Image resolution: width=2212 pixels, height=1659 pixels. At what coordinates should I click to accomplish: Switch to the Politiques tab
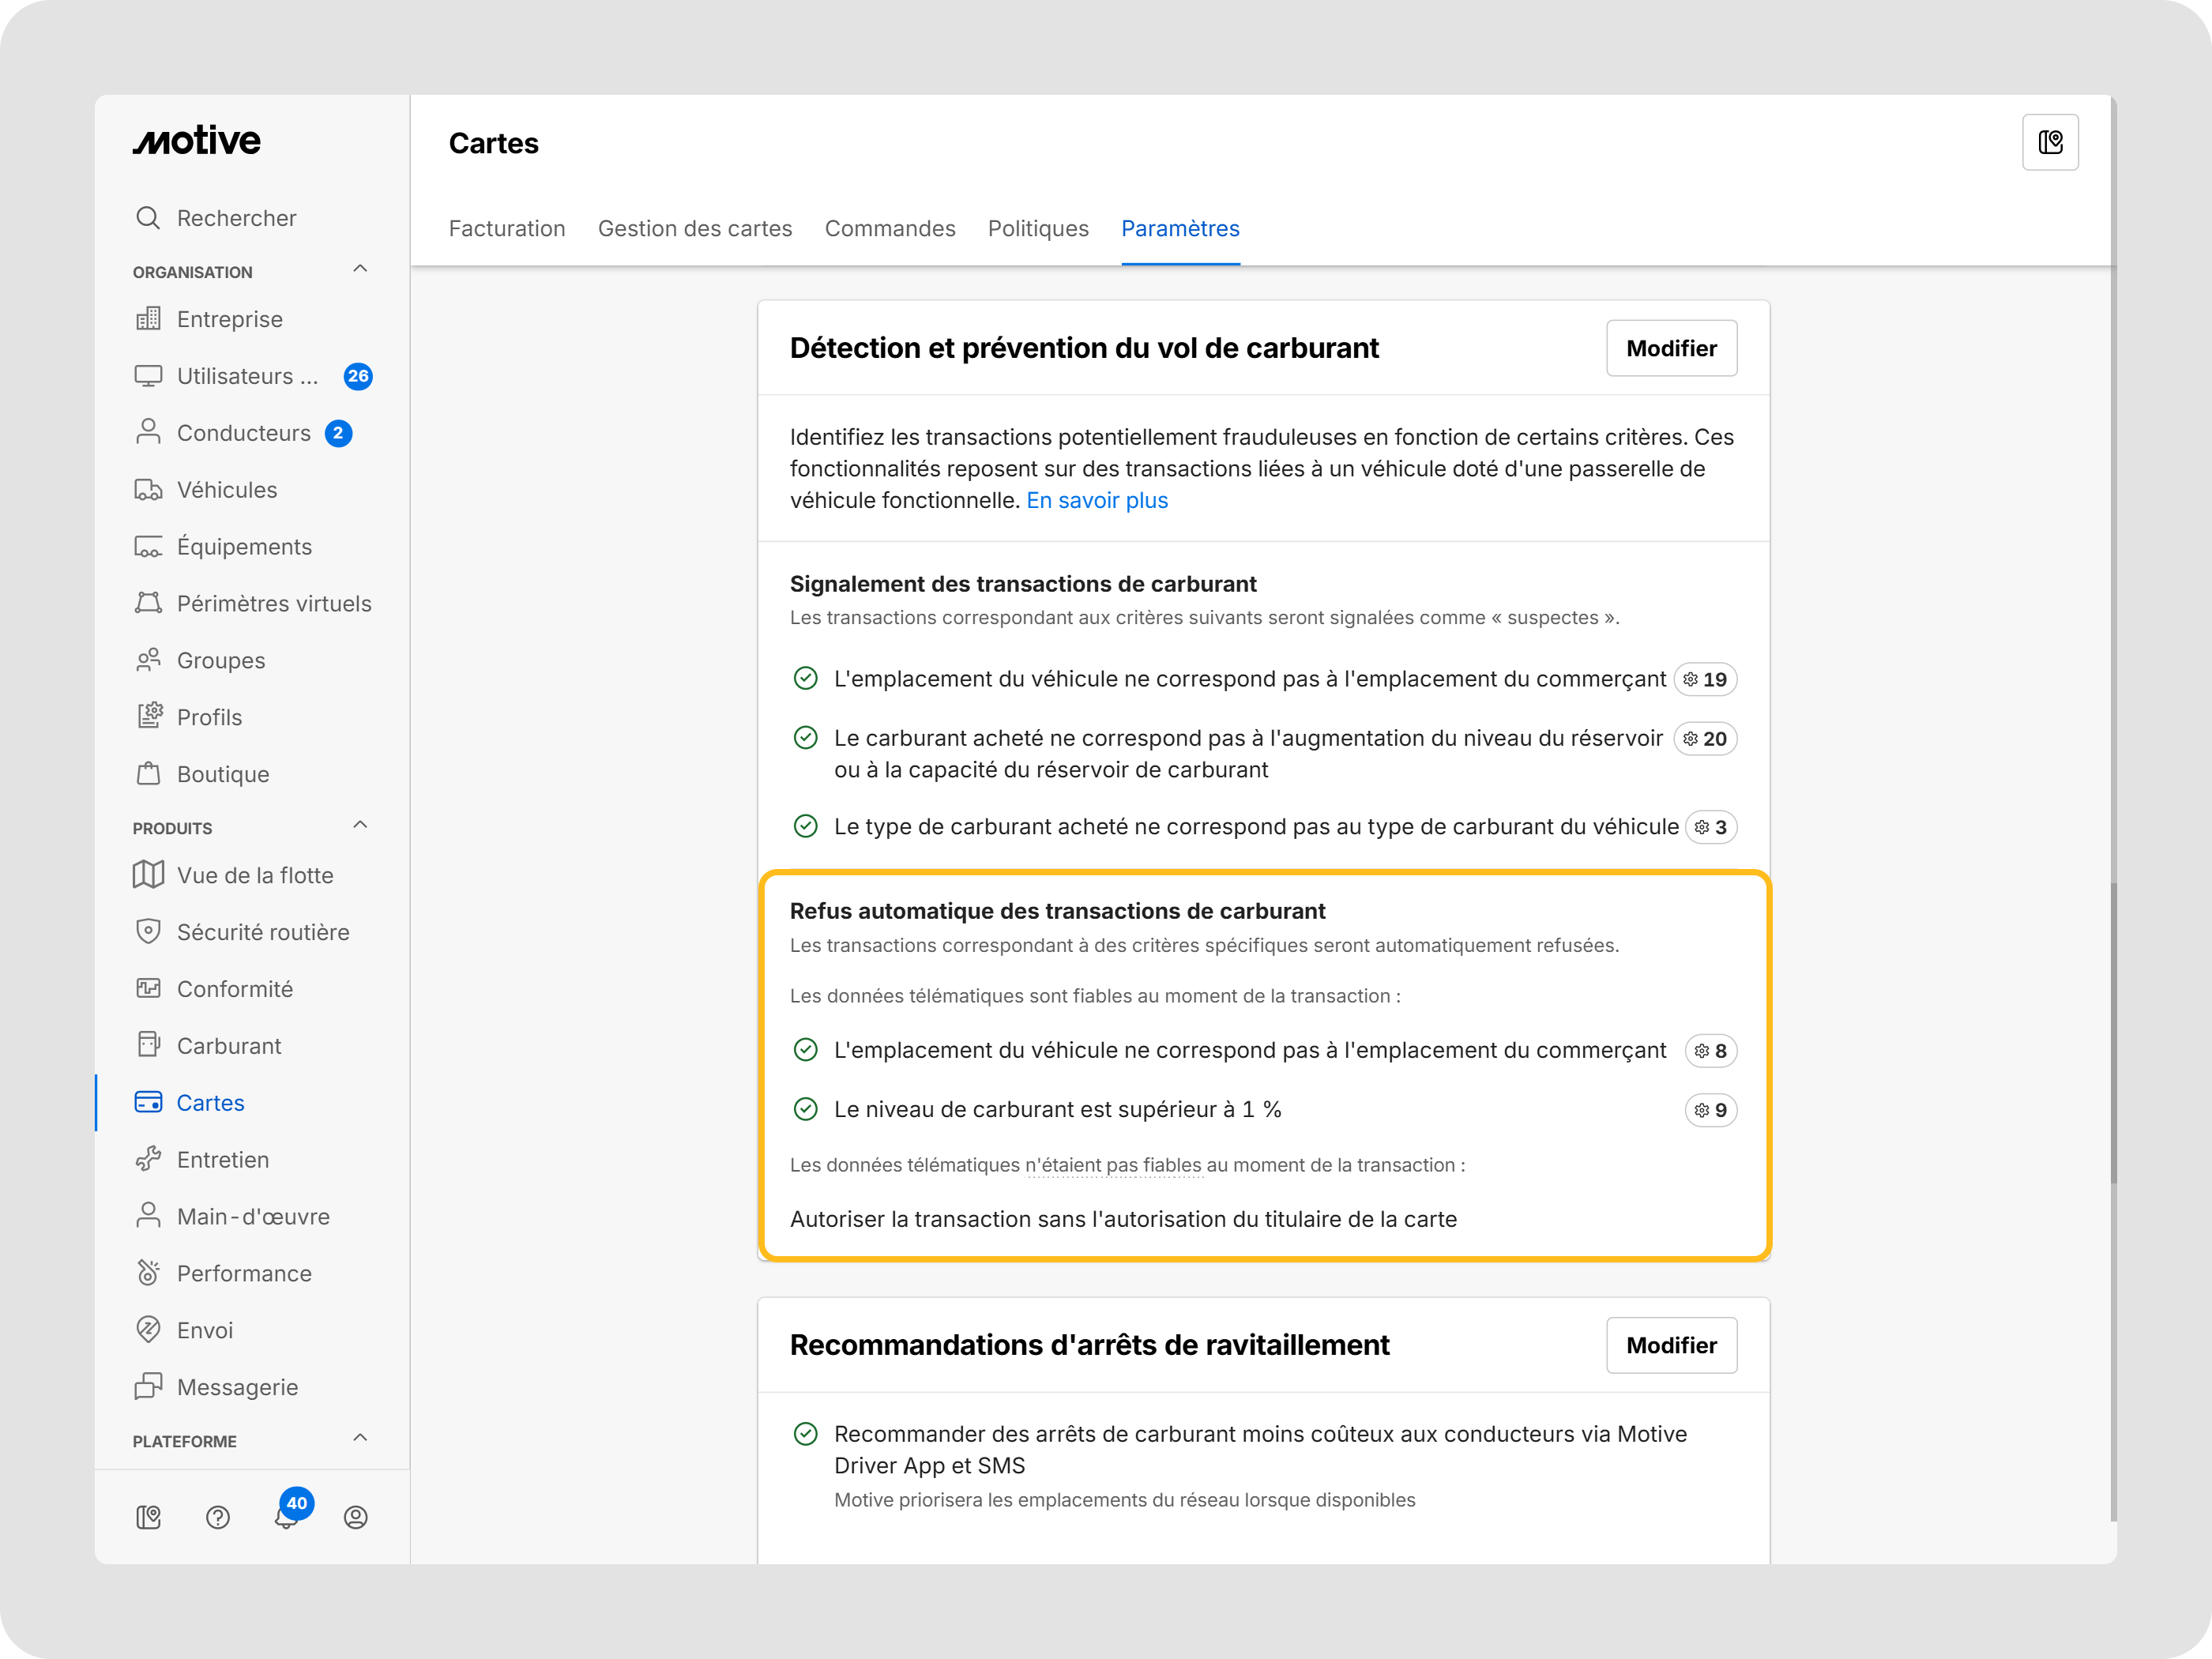(1038, 228)
